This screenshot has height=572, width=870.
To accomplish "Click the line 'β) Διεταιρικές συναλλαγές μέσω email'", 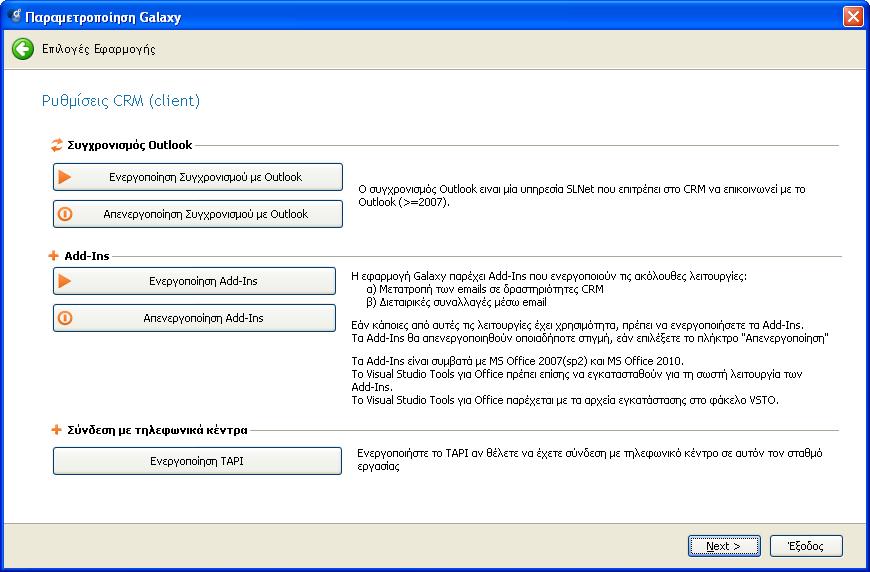I will [x=457, y=302].
